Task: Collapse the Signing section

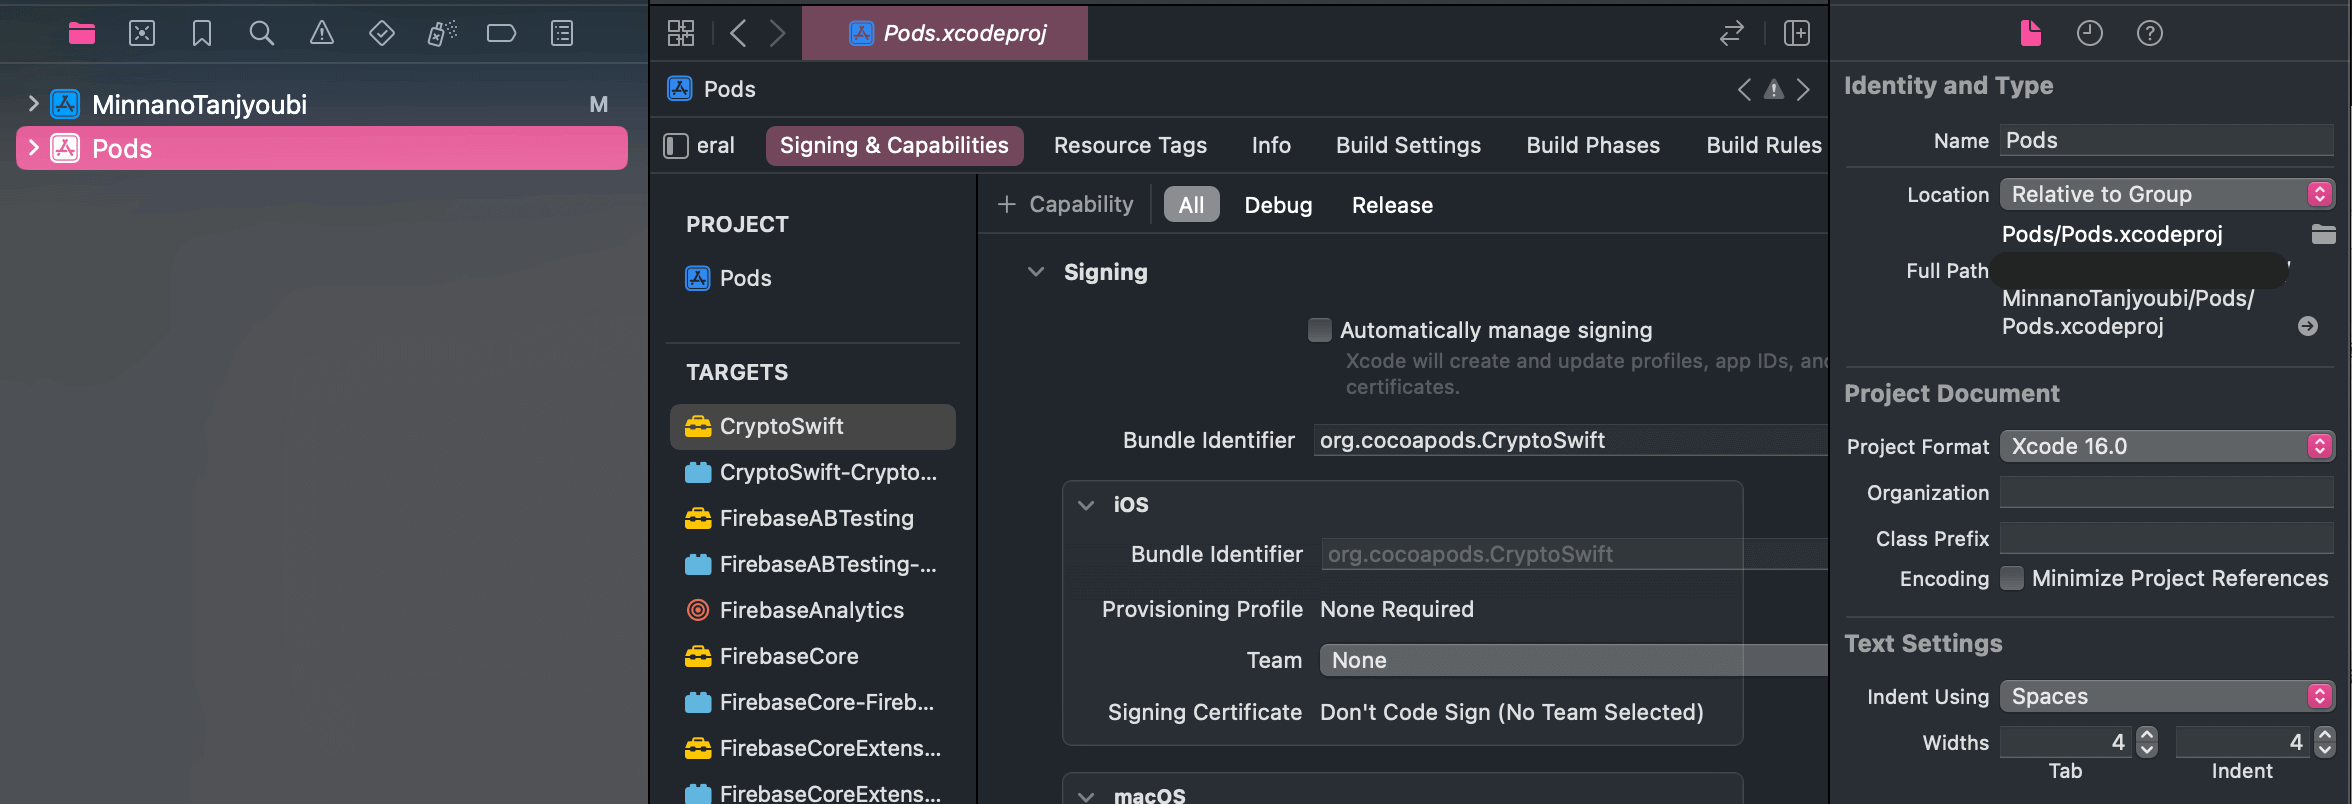Action: (1036, 272)
